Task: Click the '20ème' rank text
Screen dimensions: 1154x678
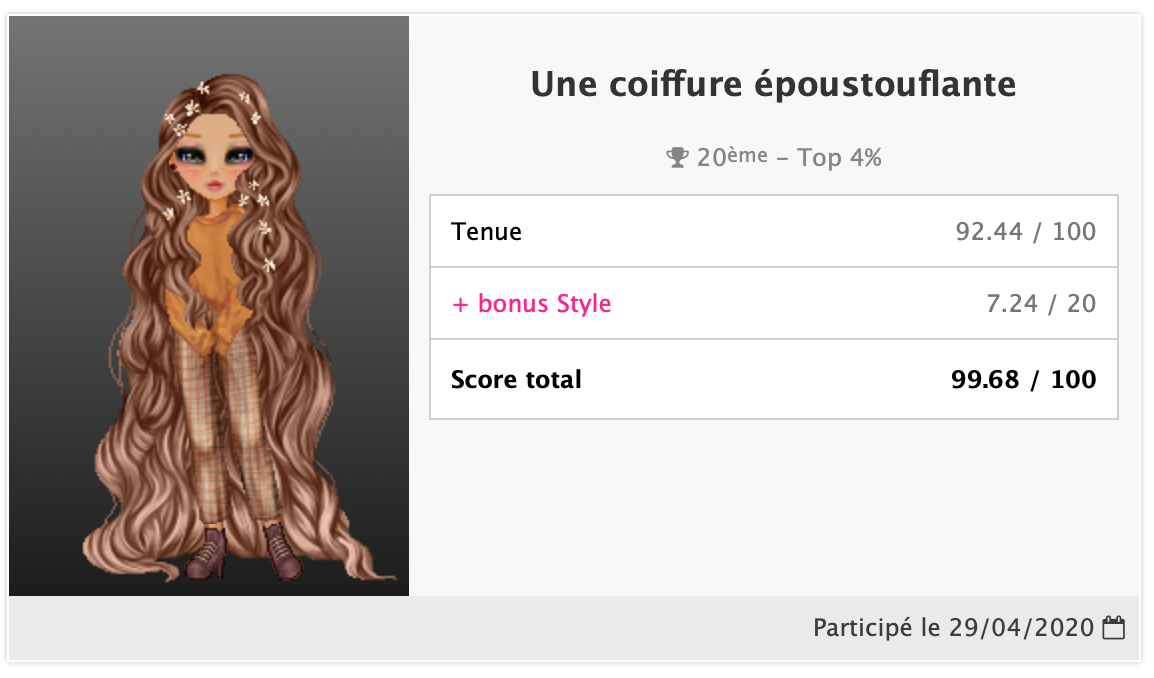Action: click(732, 157)
